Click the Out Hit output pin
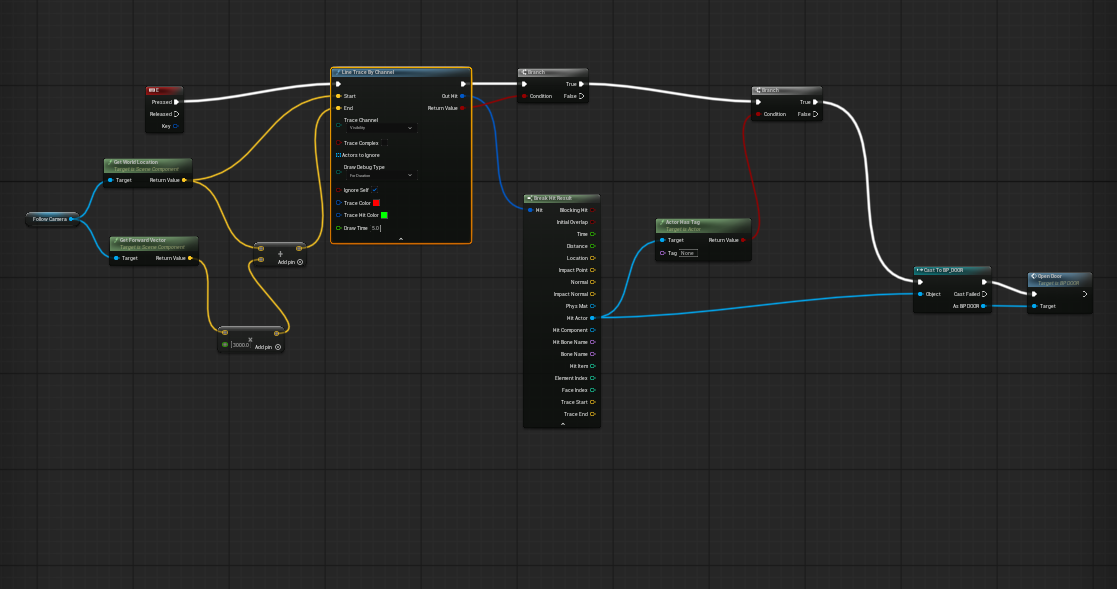 tap(462, 96)
